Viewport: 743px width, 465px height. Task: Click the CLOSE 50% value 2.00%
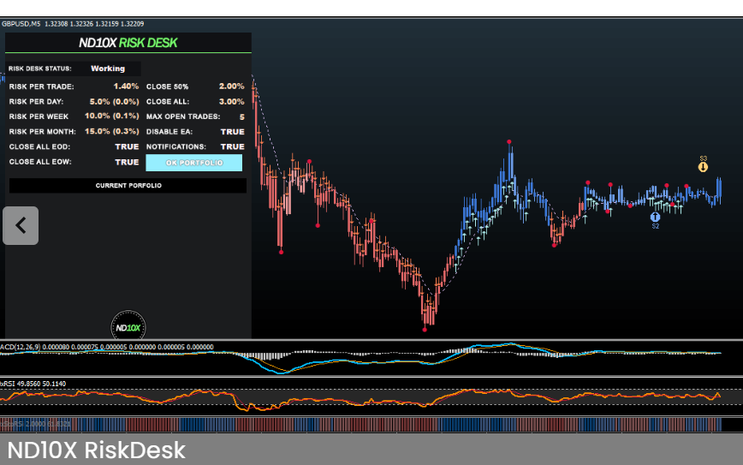pyautogui.click(x=231, y=86)
